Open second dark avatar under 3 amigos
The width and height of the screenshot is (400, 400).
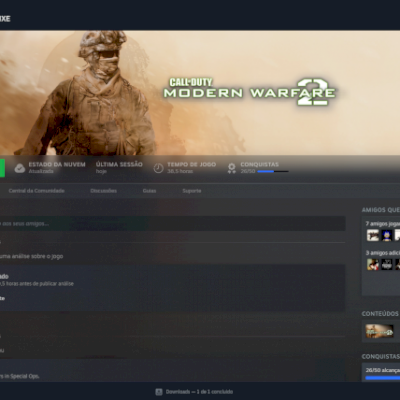pos(387,264)
